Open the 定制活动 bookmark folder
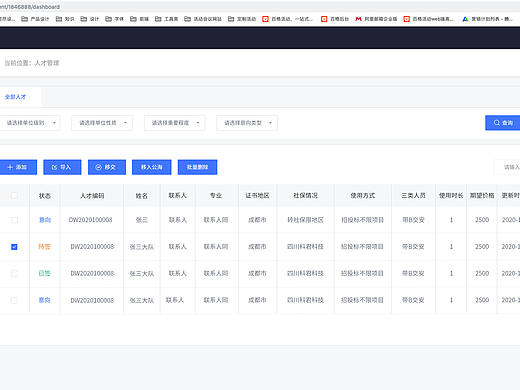520x390 pixels. 242,19
